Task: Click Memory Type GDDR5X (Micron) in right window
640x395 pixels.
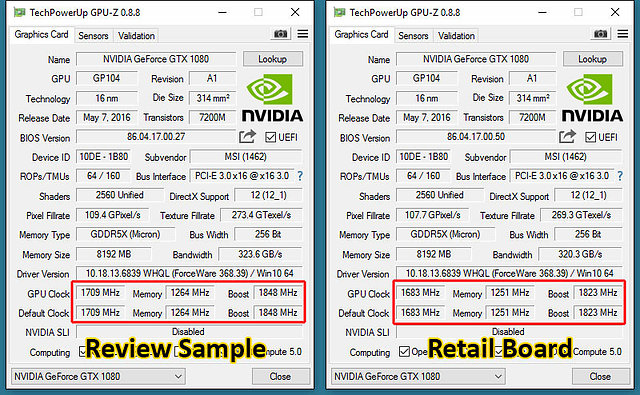Action: 445,235
